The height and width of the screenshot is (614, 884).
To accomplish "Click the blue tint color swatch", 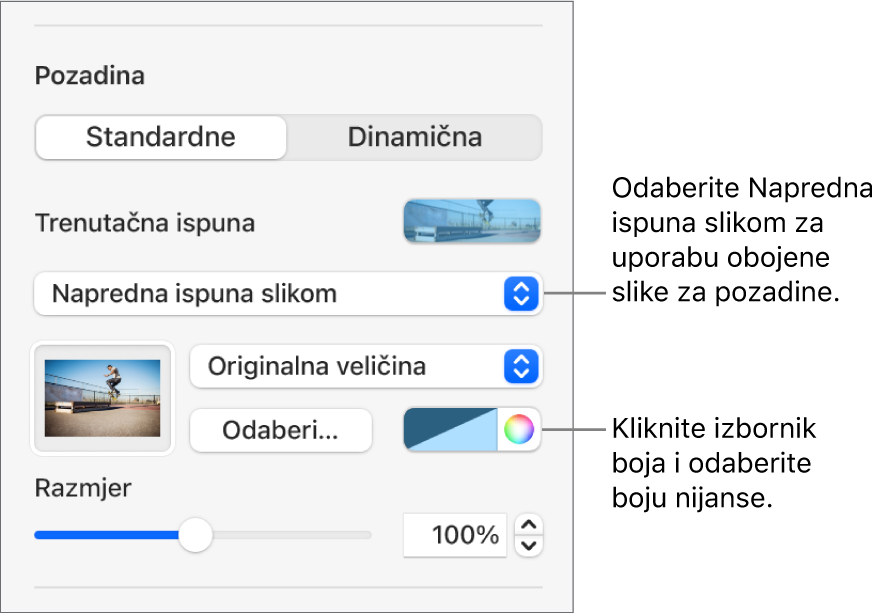I will 450,430.
